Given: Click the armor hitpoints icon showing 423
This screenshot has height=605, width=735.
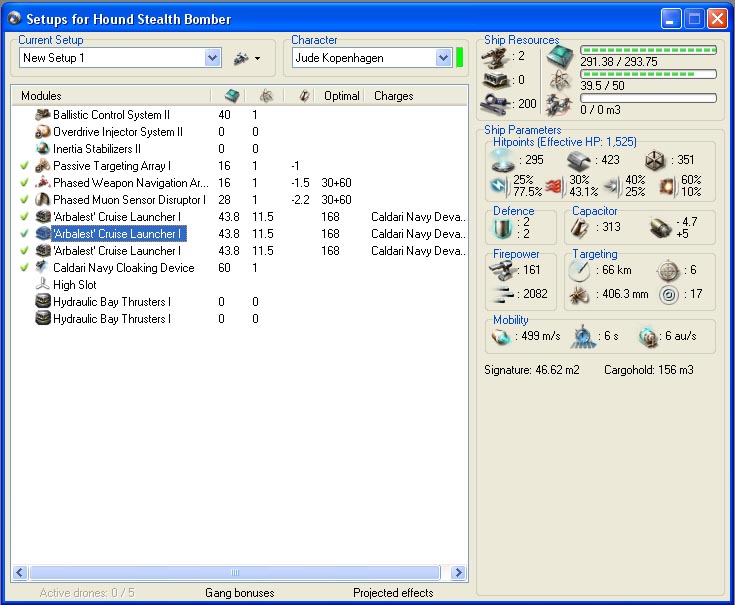Looking at the screenshot, I should [x=578, y=161].
